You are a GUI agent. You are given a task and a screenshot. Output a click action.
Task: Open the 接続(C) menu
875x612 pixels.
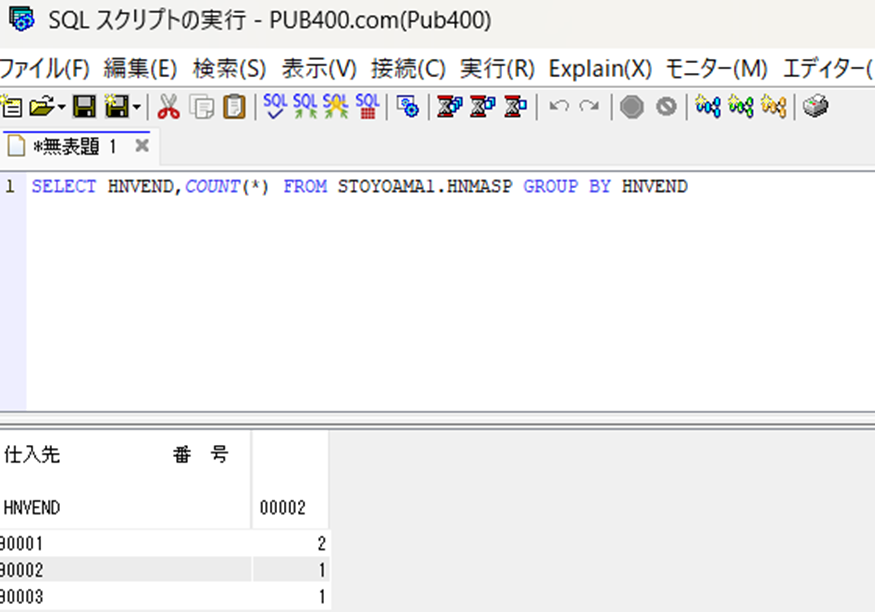tap(408, 69)
